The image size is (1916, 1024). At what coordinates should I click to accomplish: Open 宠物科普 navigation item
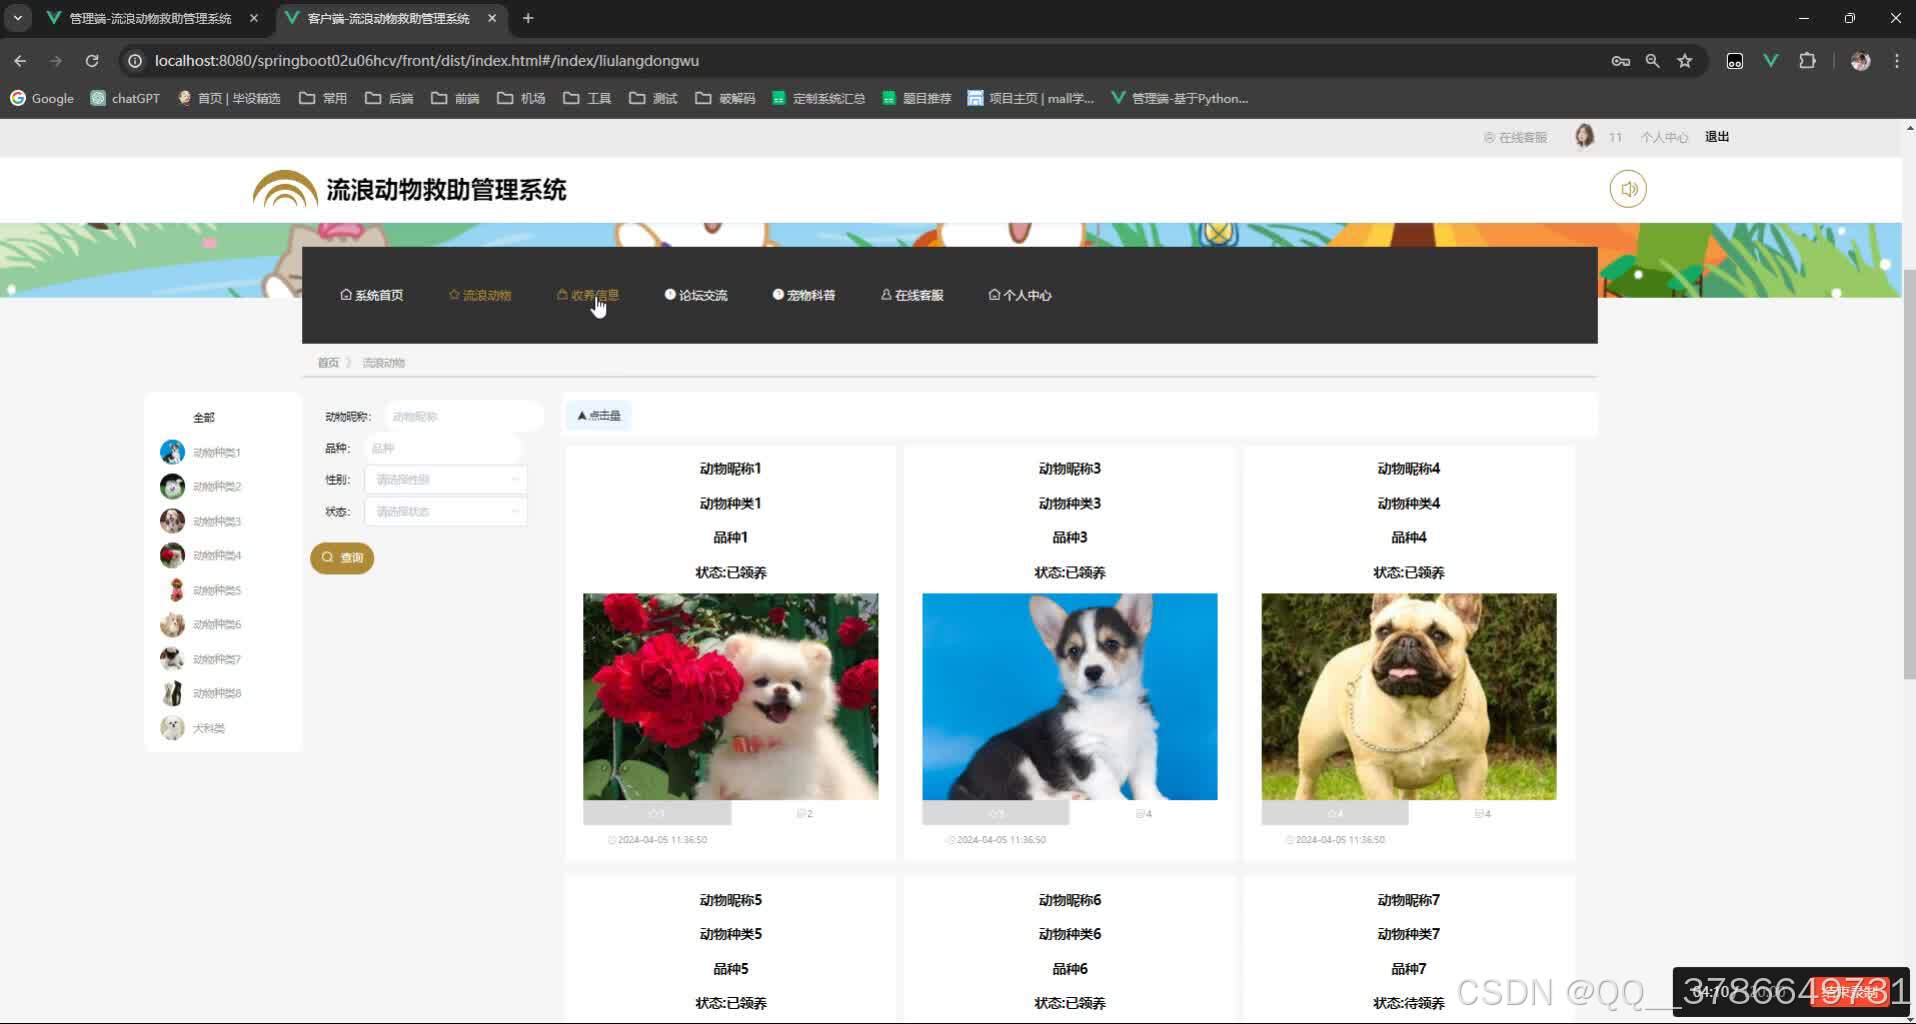click(804, 295)
